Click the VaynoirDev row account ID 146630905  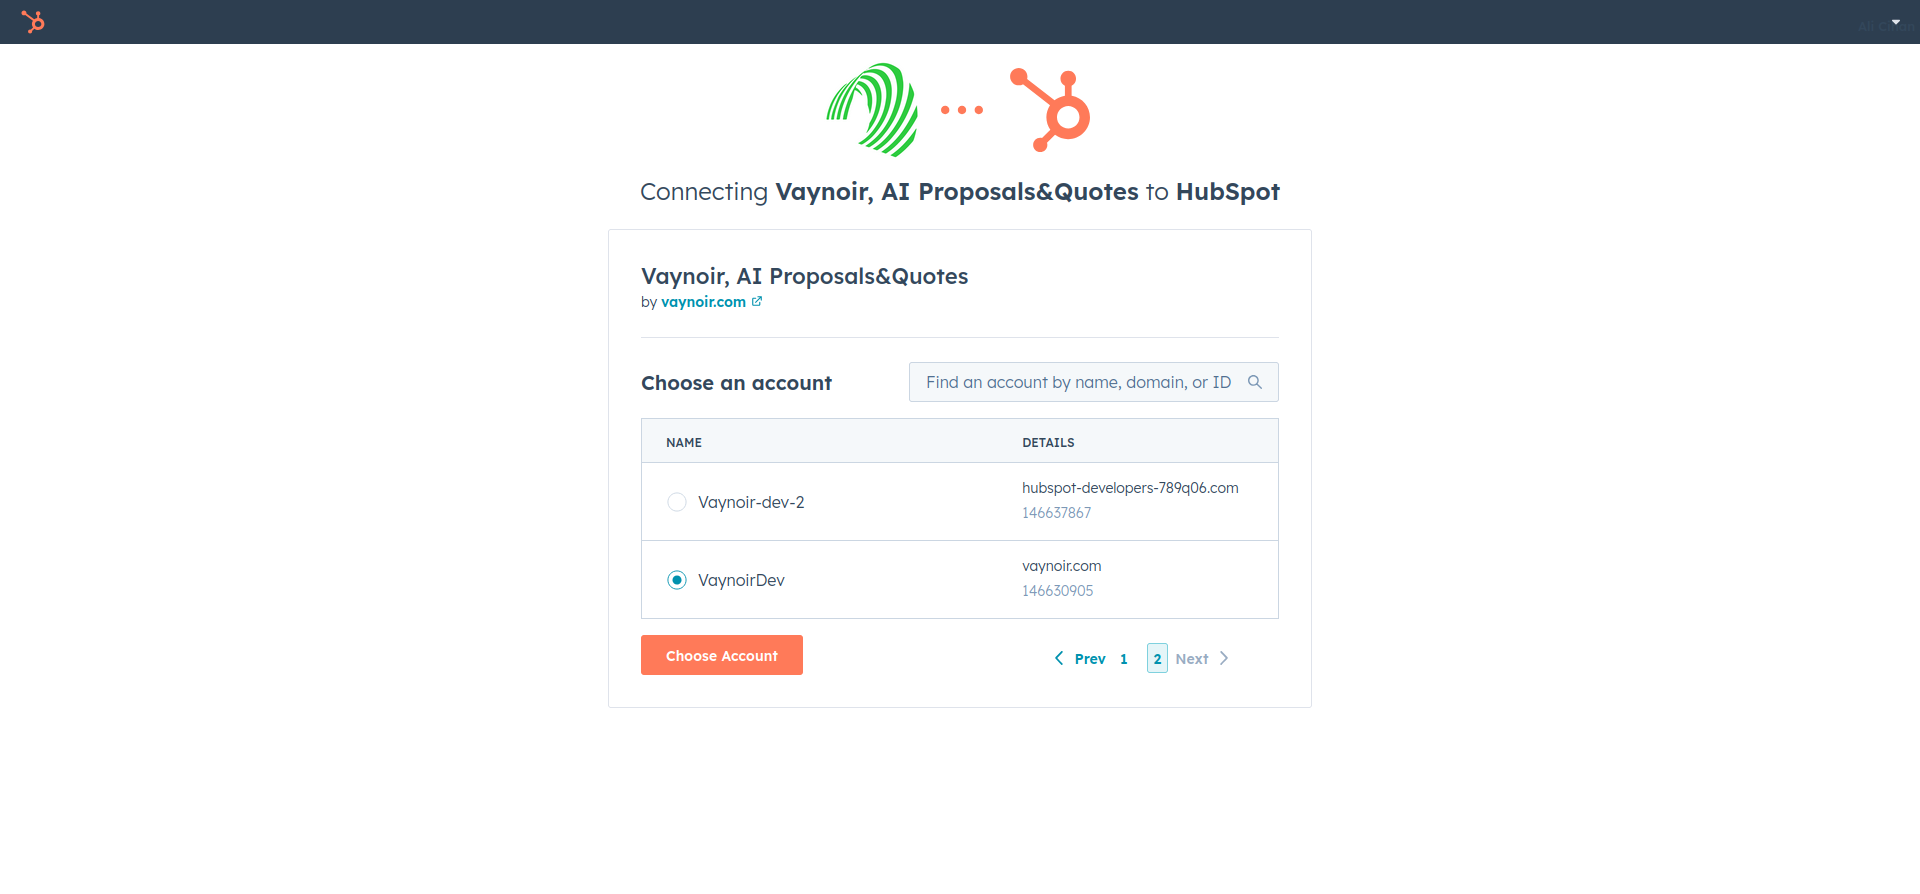1057,591
